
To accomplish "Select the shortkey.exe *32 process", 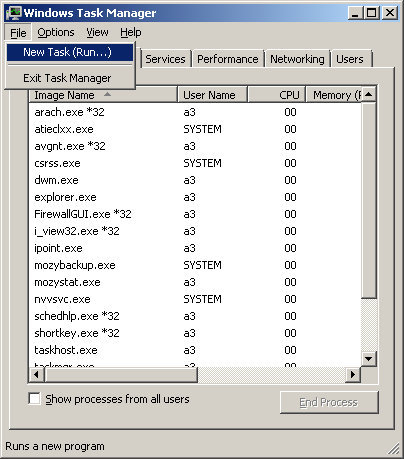I will coord(195,333).
